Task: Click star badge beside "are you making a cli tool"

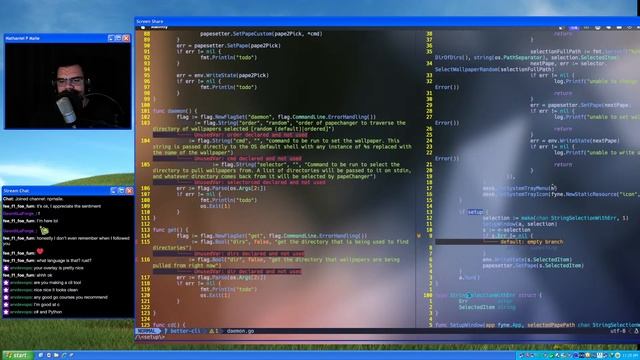Action: click(x=6, y=282)
